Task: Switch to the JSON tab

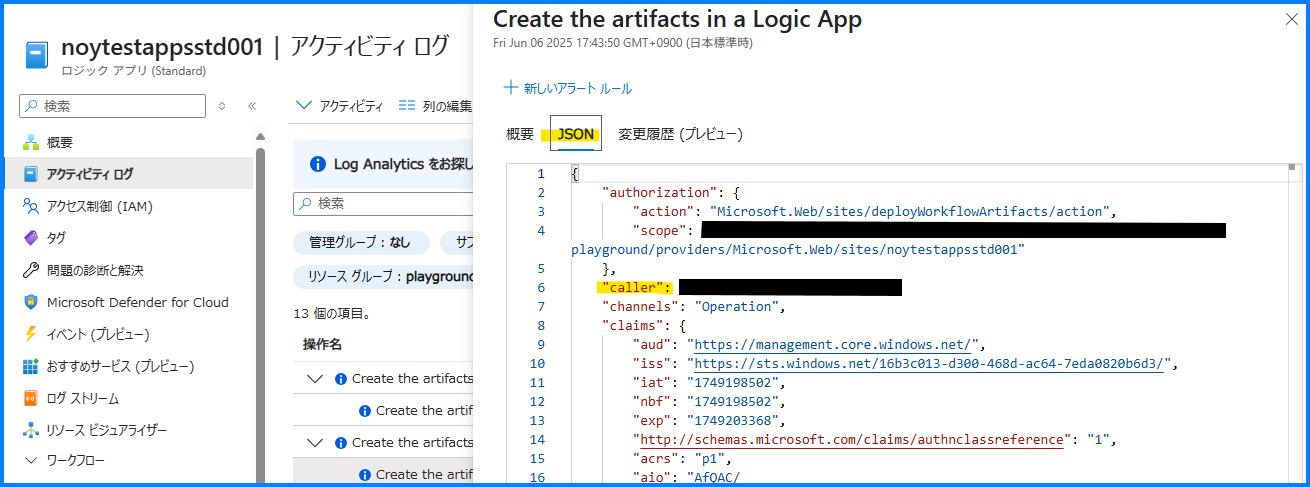Action: tap(576, 134)
